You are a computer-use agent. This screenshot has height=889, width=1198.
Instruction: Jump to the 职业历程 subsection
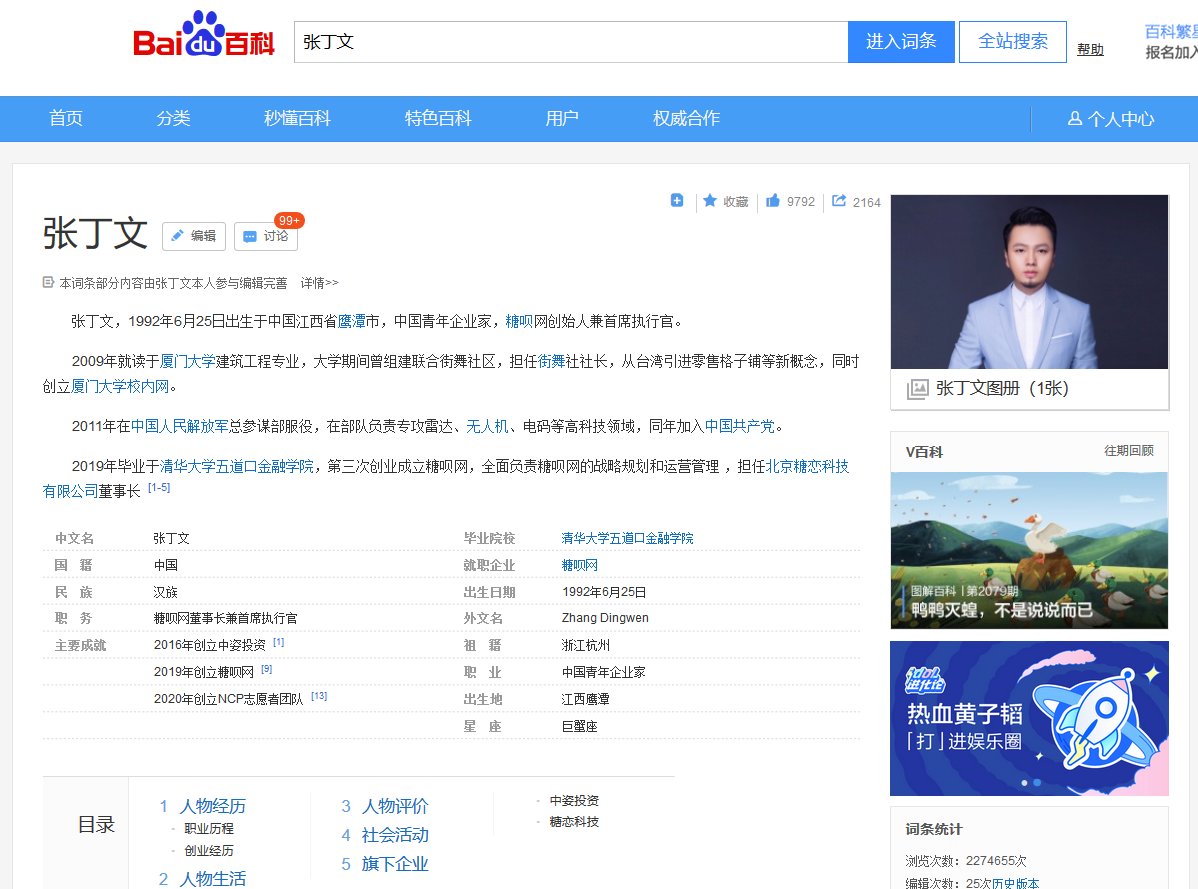209,829
